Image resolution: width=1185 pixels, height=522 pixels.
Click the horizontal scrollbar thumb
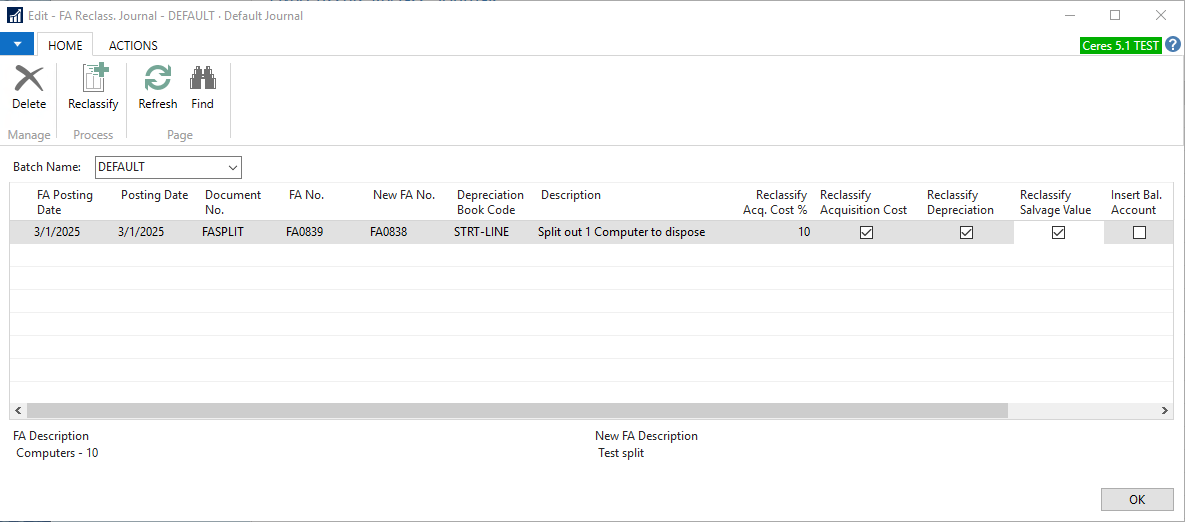pos(517,411)
